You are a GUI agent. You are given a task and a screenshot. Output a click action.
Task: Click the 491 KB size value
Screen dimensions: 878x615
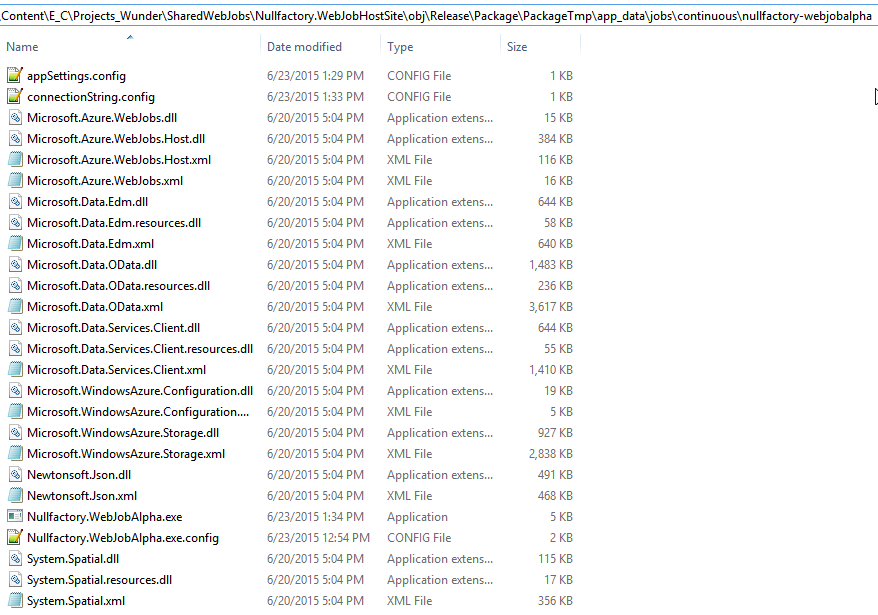click(555, 474)
